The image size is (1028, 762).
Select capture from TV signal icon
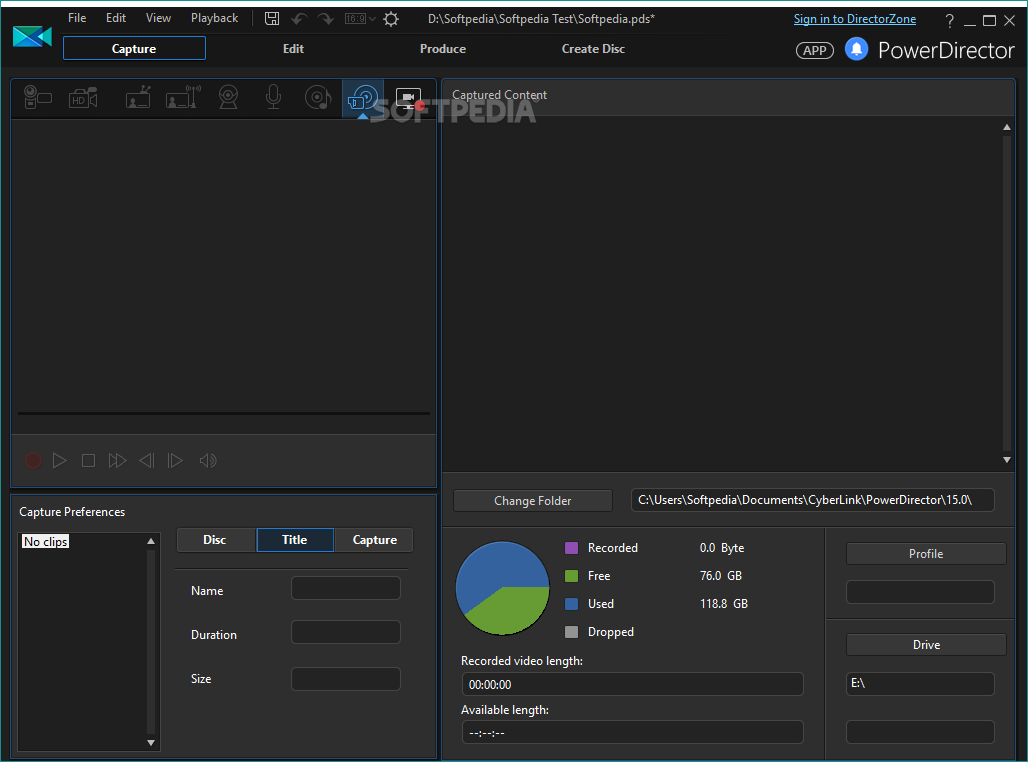point(138,98)
